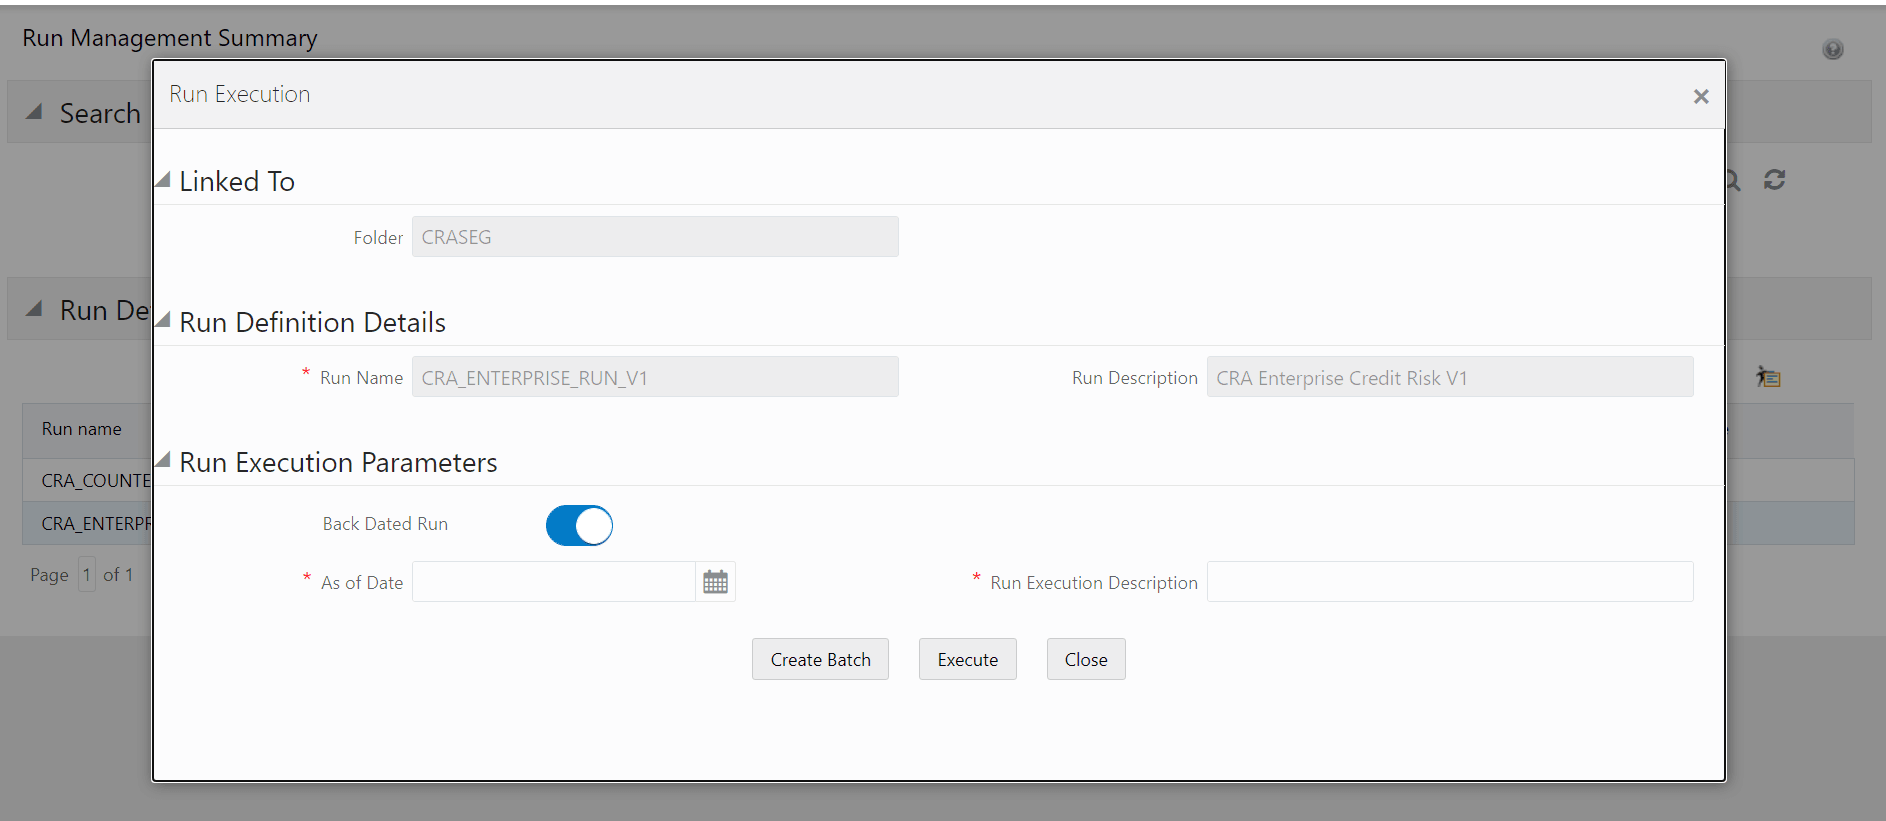
Task: Collapse the Linked To section
Action: pos(163,180)
